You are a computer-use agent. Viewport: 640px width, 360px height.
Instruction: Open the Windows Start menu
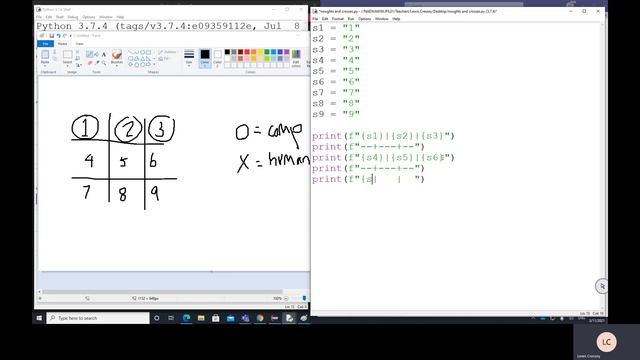pos(39,318)
